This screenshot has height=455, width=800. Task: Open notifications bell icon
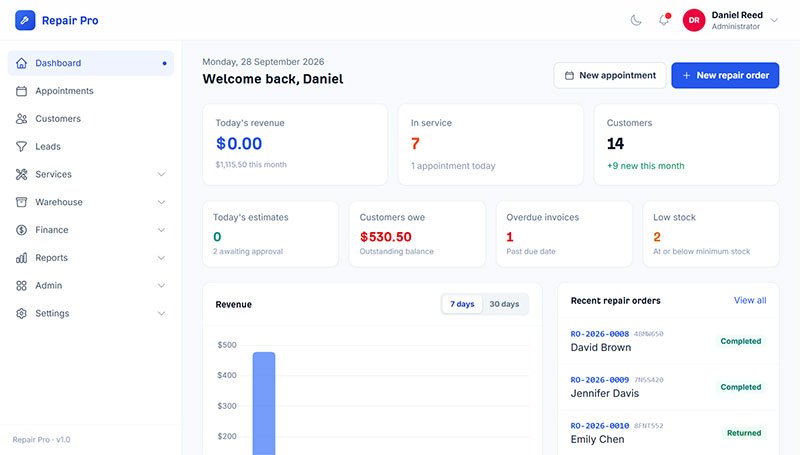pyautogui.click(x=664, y=20)
